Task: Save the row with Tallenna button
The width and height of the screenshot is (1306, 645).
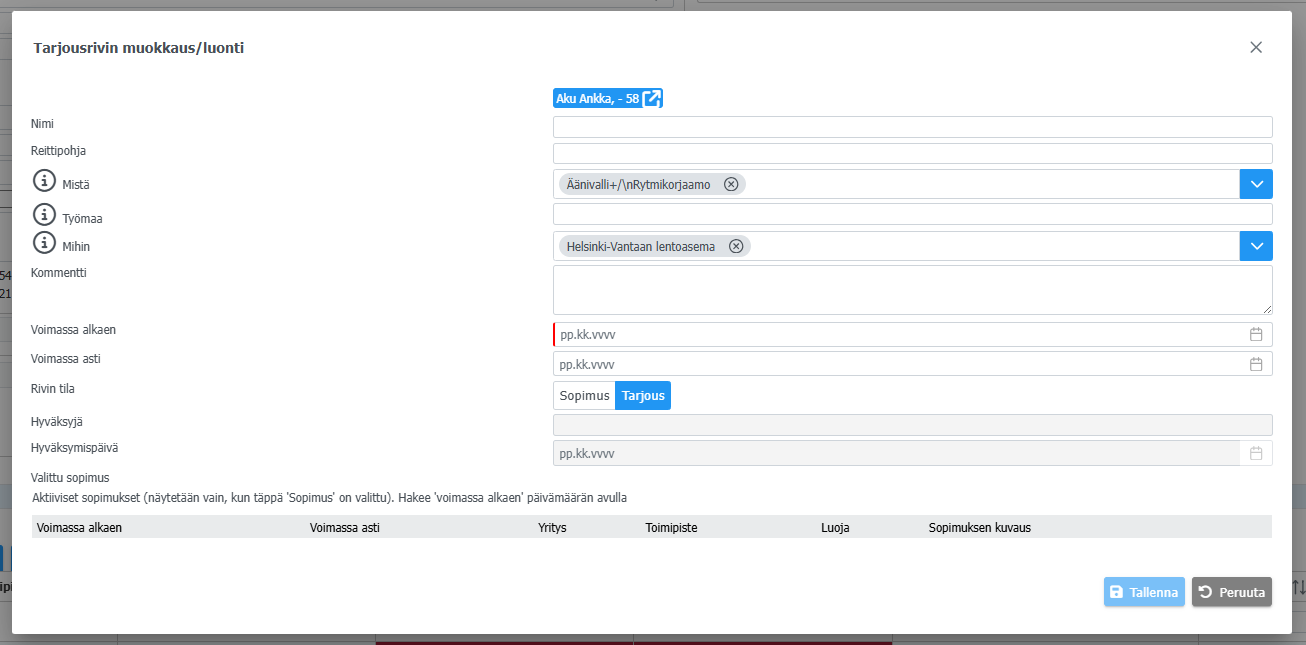Action: coord(1144,592)
